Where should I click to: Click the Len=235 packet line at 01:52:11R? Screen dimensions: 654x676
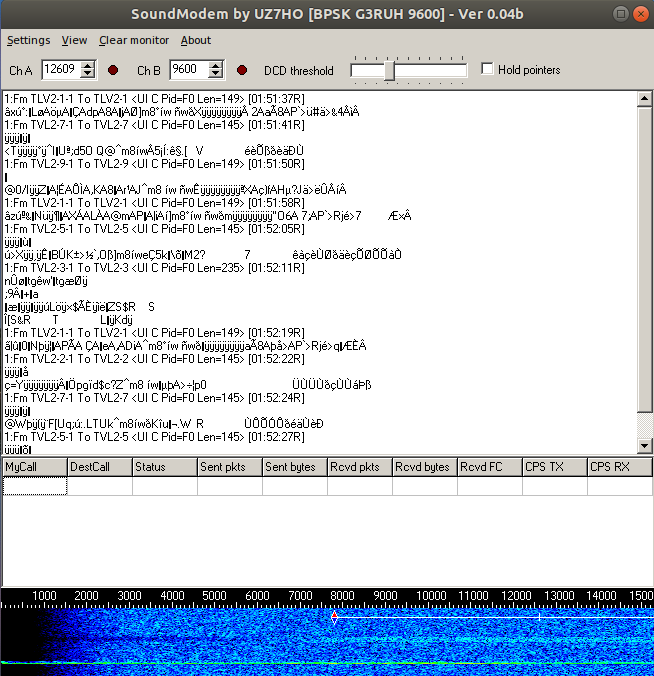tap(154, 268)
